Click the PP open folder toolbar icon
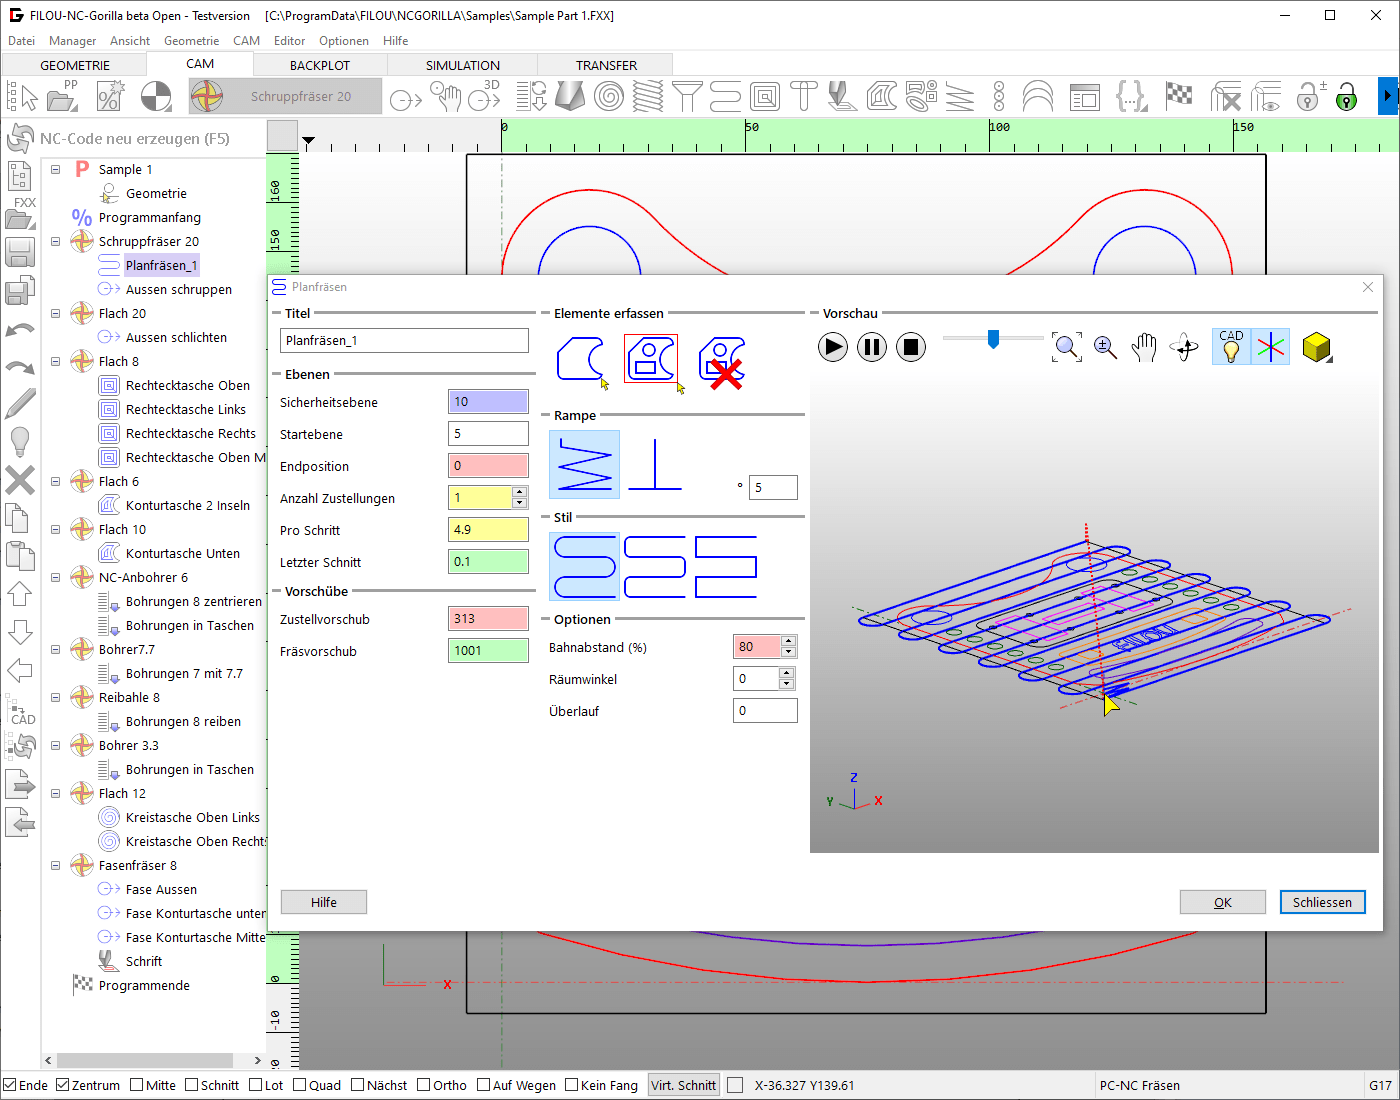 tap(63, 97)
